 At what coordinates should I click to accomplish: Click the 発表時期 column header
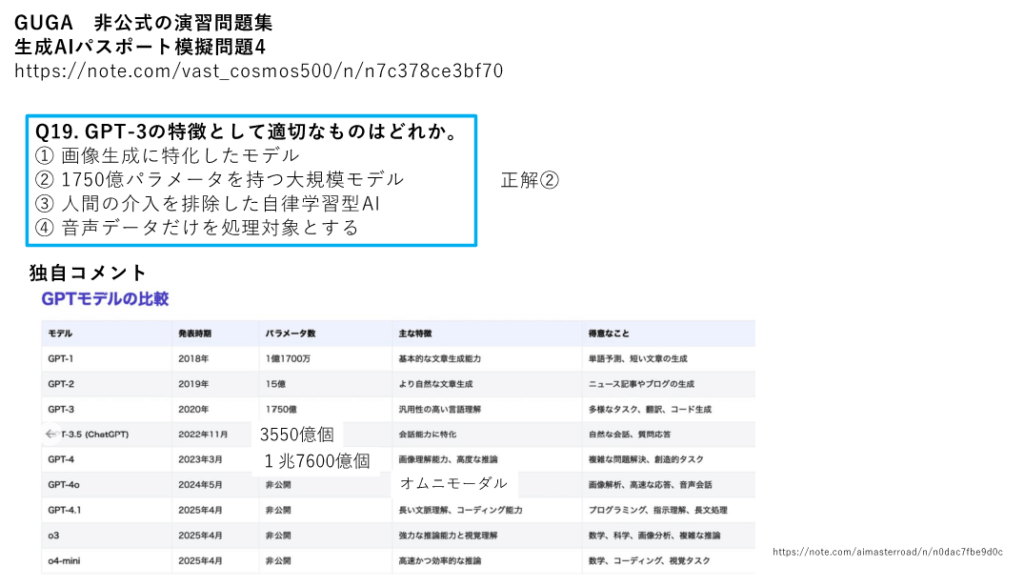click(194, 333)
